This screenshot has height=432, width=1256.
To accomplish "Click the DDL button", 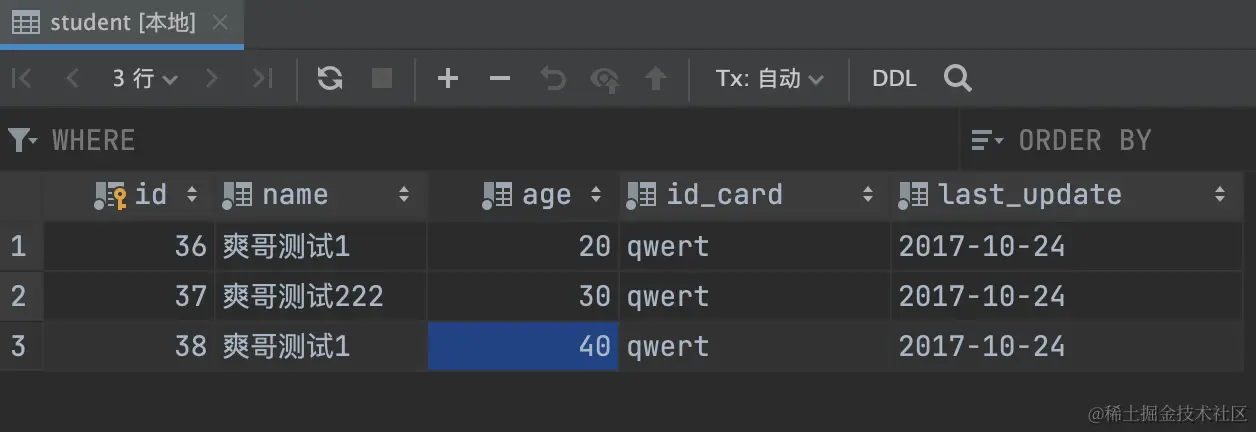I will [x=894, y=79].
